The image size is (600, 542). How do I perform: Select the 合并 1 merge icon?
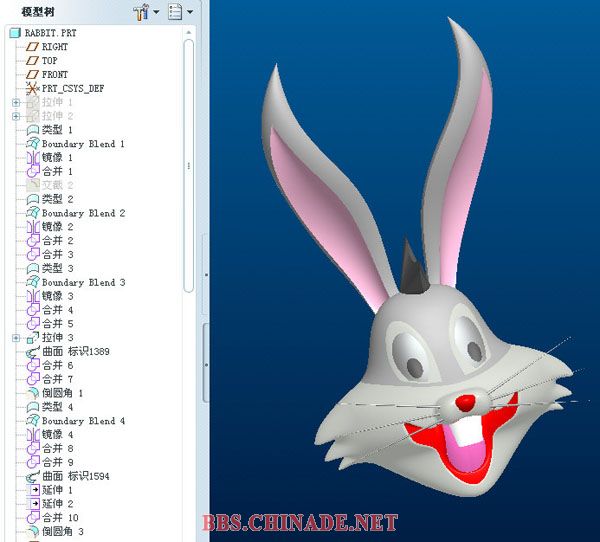pyautogui.click(x=33, y=171)
